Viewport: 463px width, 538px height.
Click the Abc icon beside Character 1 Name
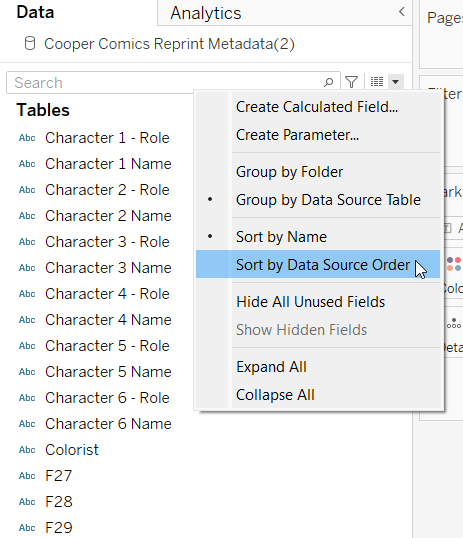click(x=27, y=164)
